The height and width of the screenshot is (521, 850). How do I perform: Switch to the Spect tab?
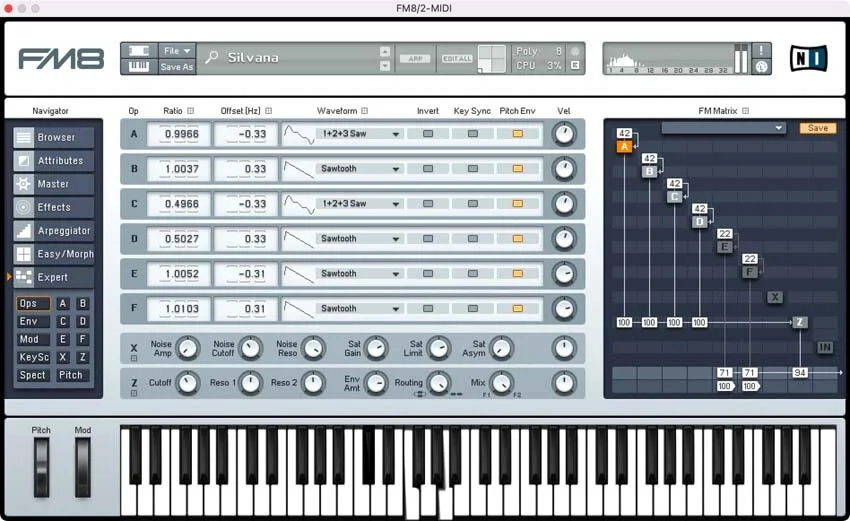pyautogui.click(x=33, y=375)
